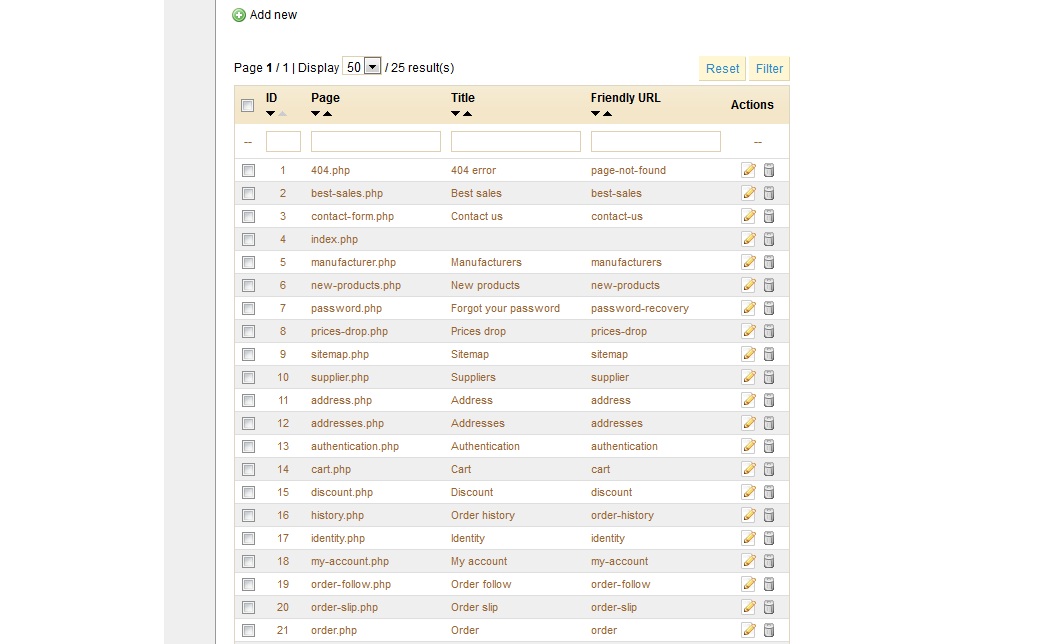
Task: Sort Friendly URL column ascending arrow
Action: [608, 114]
